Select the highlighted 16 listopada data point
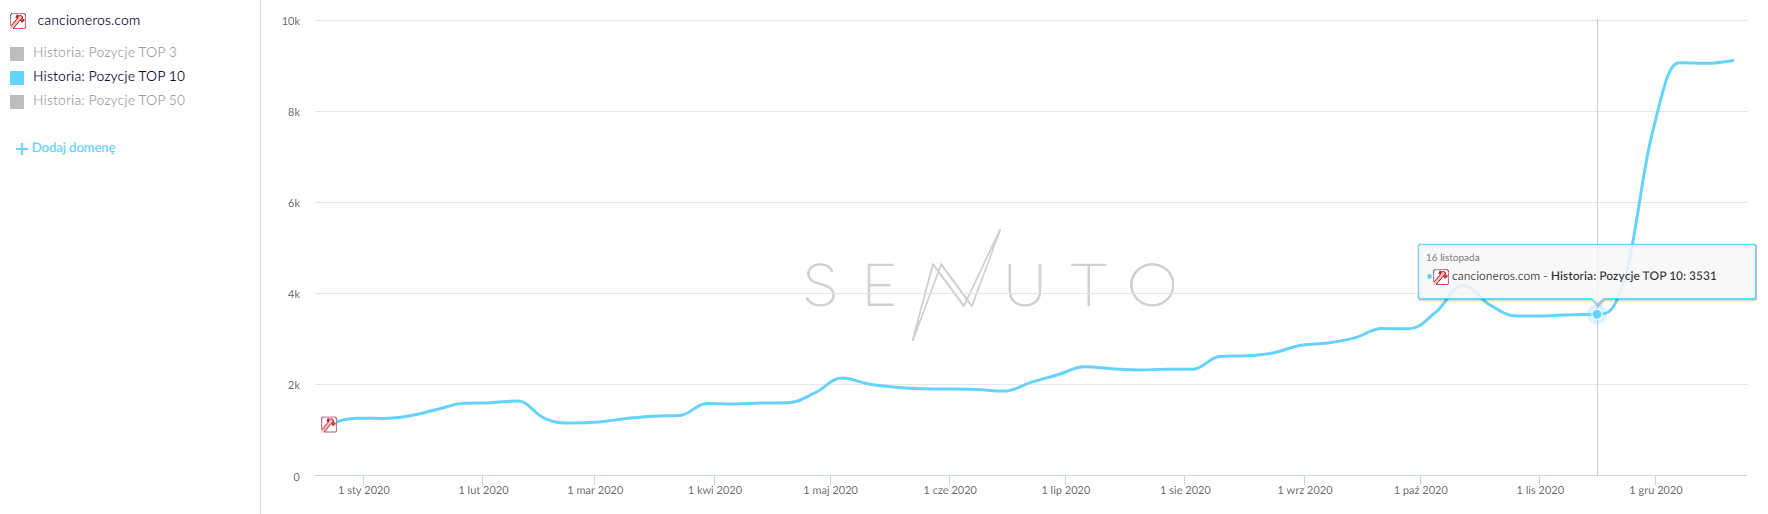 [1597, 314]
